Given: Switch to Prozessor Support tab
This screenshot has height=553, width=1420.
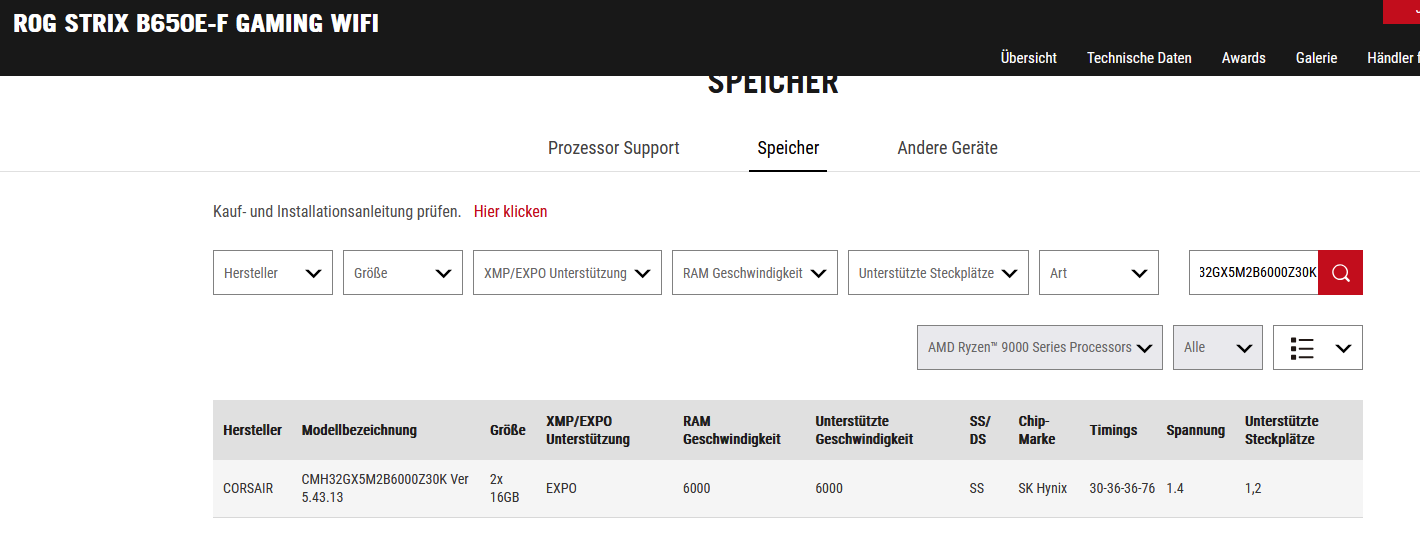Looking at the screenshot, I should tap(613, 148).
